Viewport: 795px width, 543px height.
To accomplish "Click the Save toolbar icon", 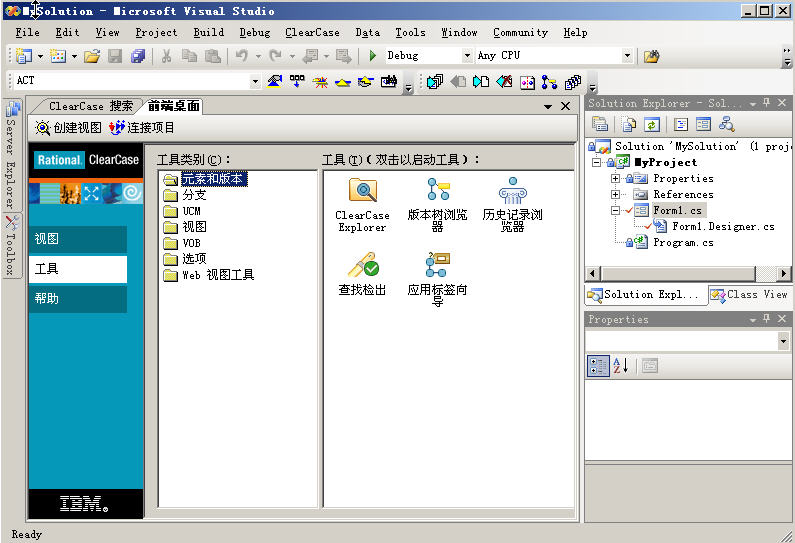I will [115, 56].
